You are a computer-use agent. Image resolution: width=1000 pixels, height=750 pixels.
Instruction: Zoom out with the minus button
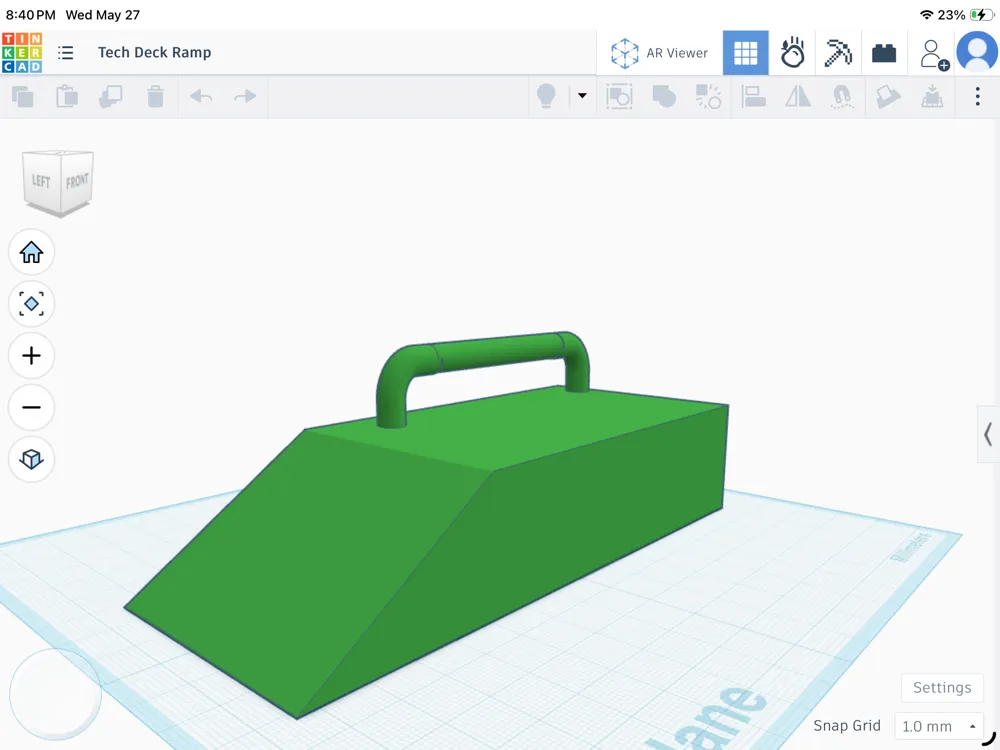point(31,408)
